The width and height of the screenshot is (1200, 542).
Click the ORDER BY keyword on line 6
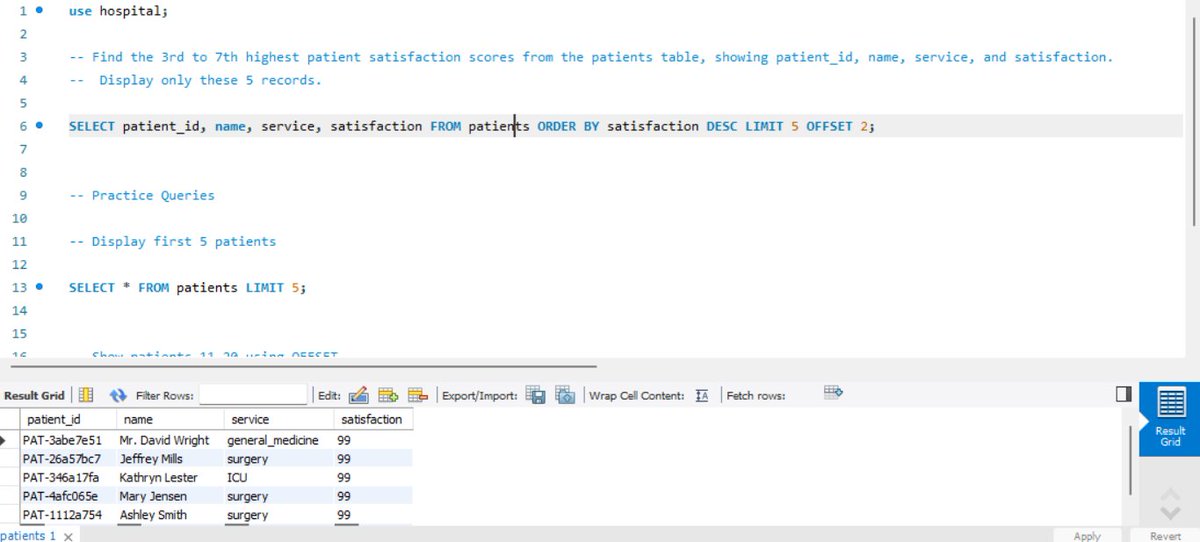(568, 126)
